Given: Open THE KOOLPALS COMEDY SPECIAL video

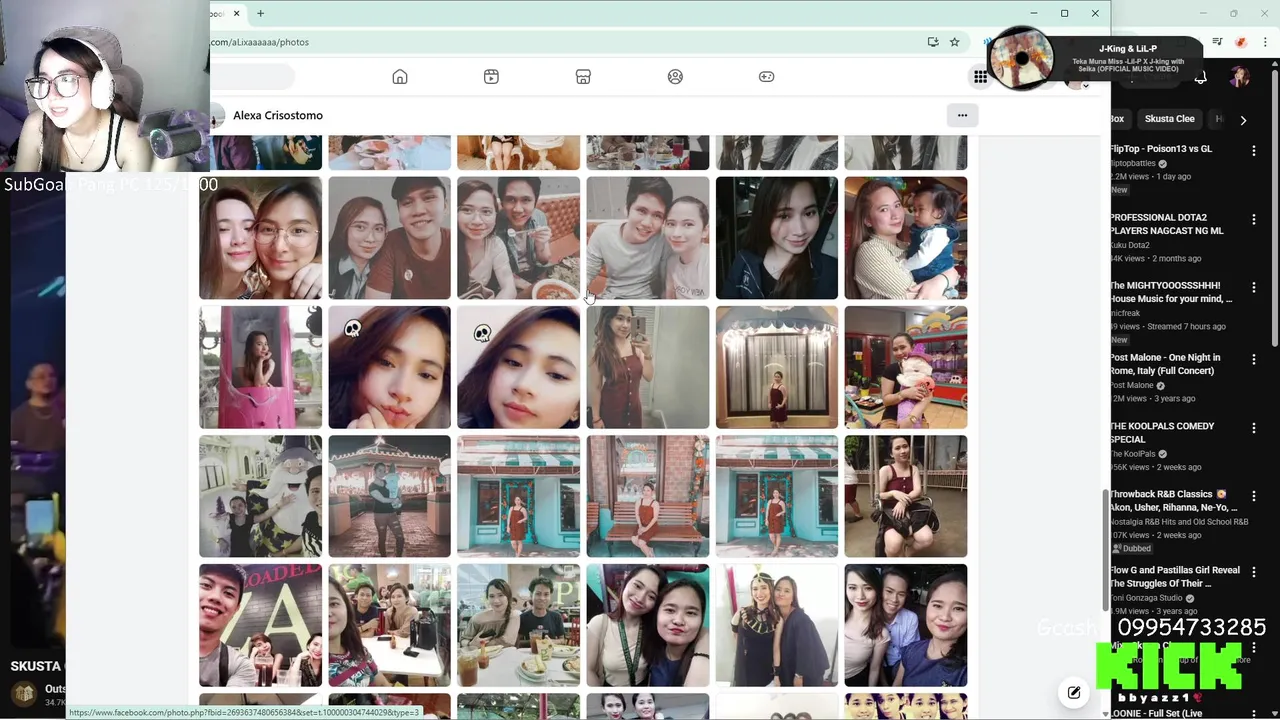Looking at the screenshot, I should click(x=1162, y=432).
